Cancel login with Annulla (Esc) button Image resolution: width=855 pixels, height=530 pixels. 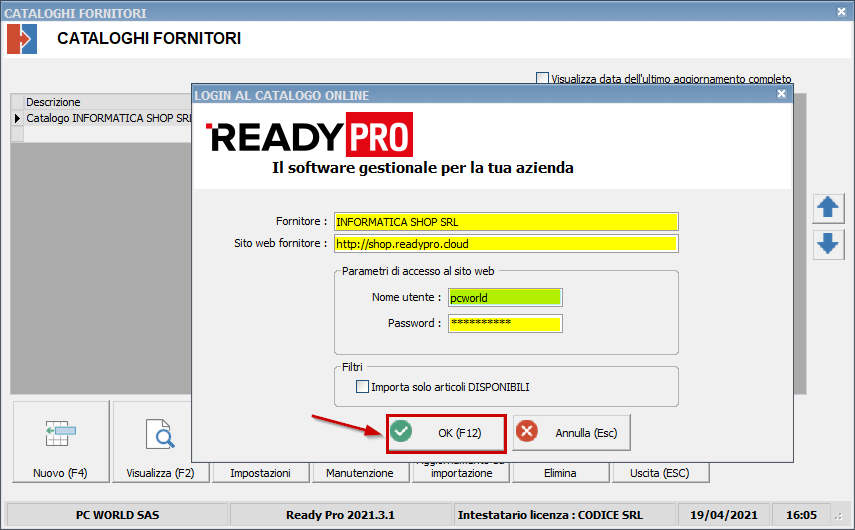pyautogui.click(x=571, y=432)
